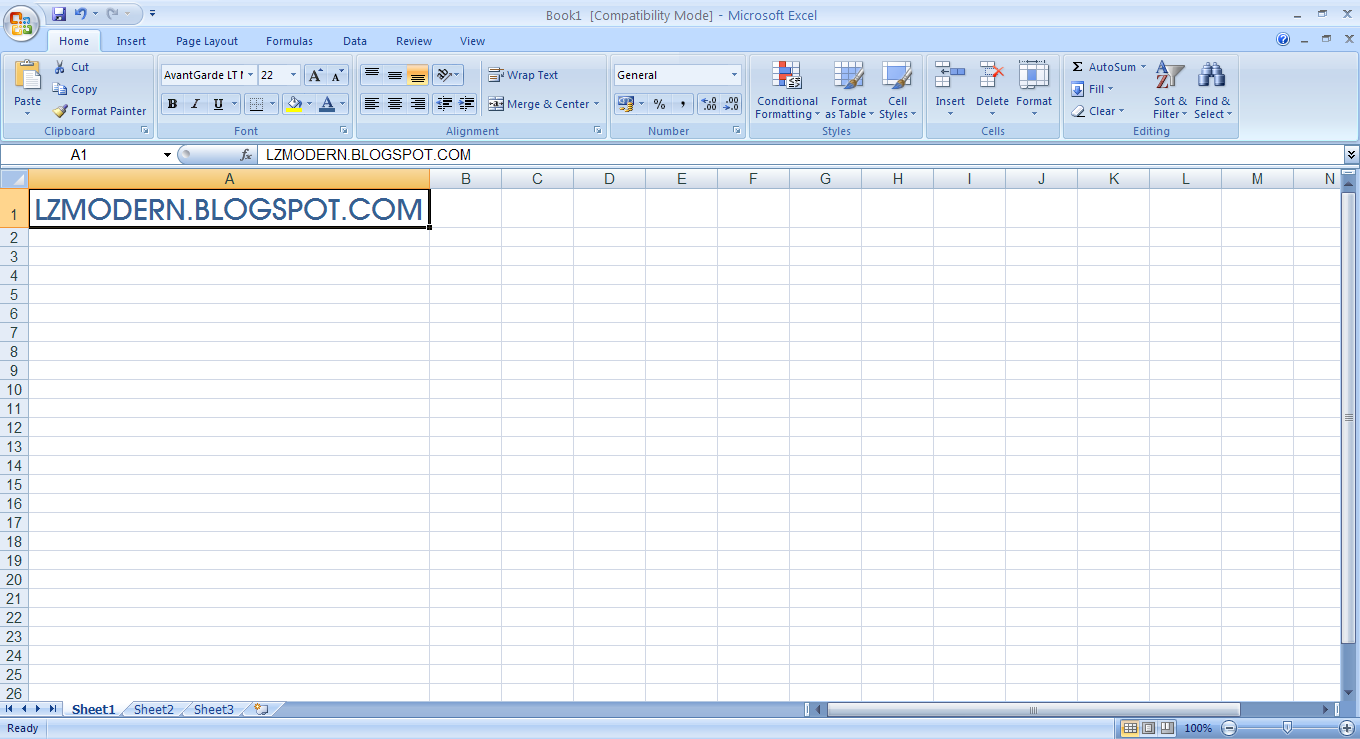Click the zoom slider handle
The height and width of the screenshot is (739, 1360).
pyautogui.click(x=1287, y=728)
